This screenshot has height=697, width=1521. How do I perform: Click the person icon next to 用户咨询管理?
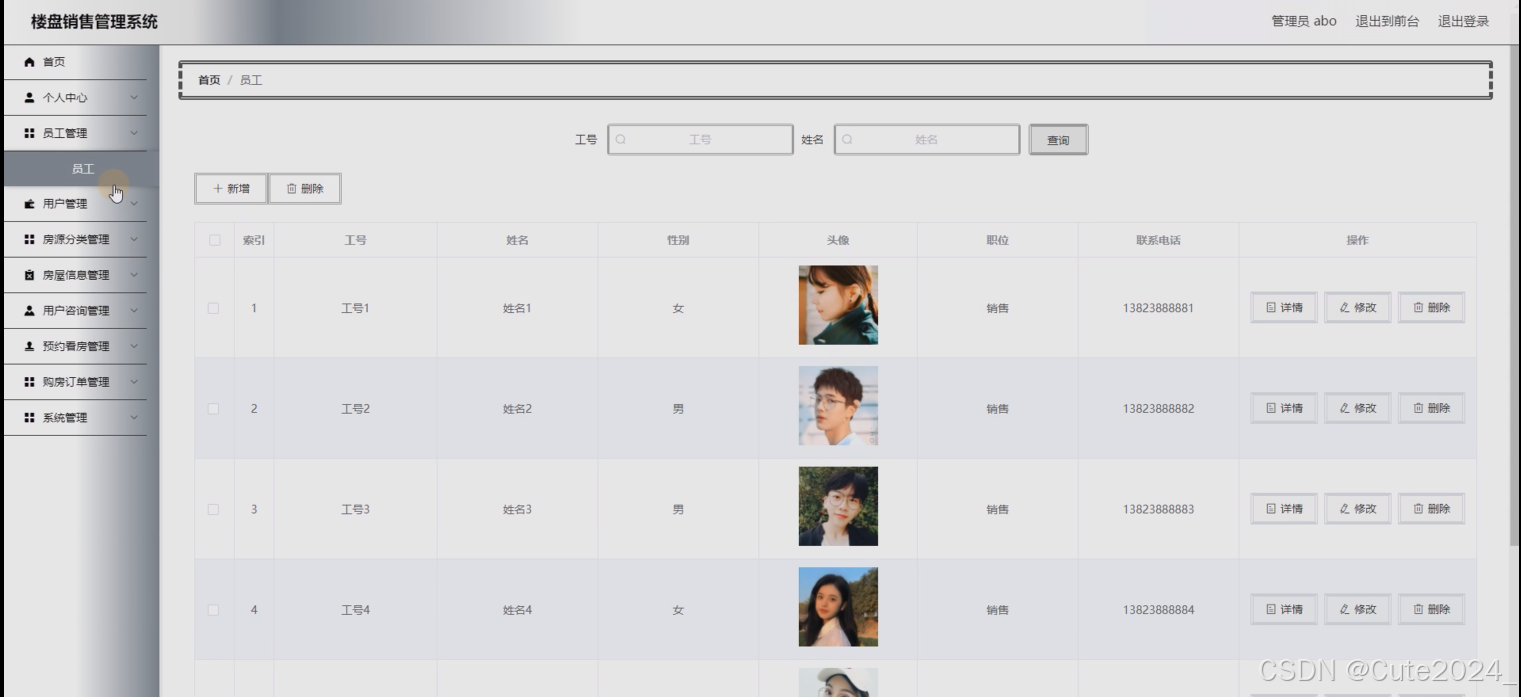tap(30, 311)
